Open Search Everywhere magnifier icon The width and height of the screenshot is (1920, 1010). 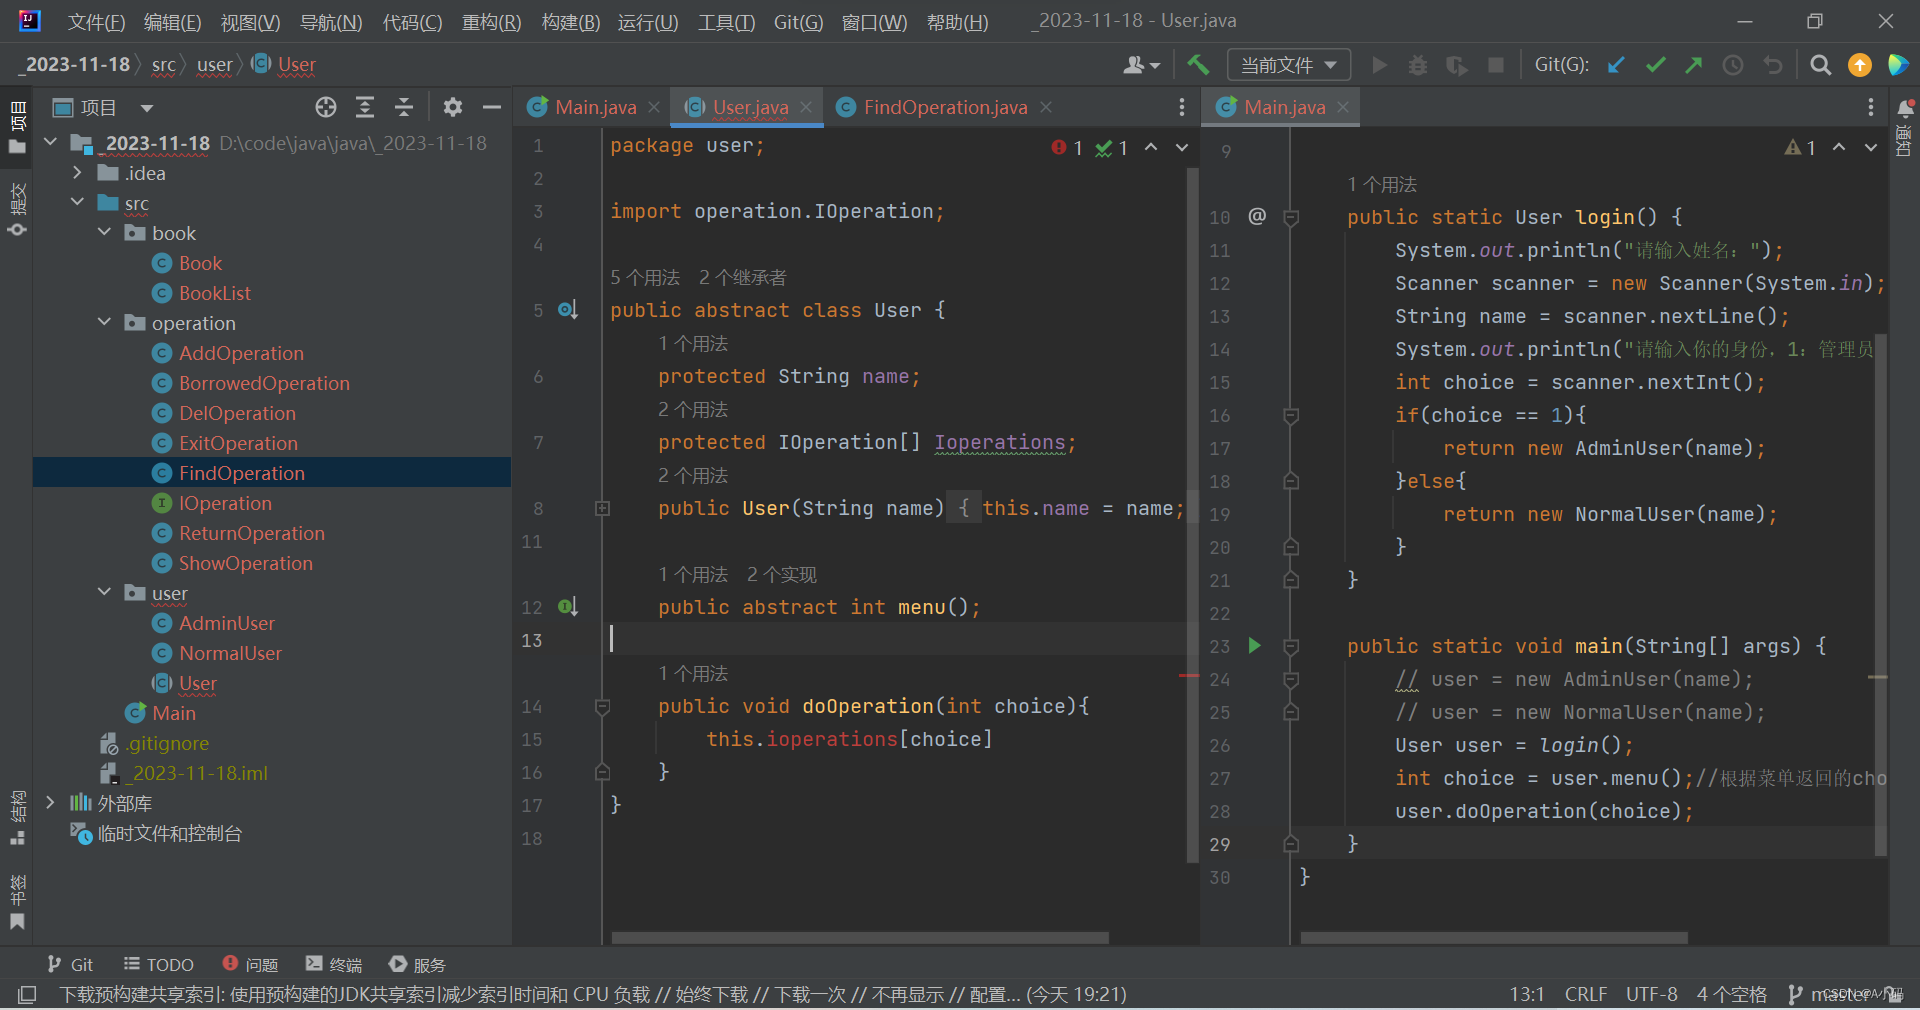[x=1821, y=65]
